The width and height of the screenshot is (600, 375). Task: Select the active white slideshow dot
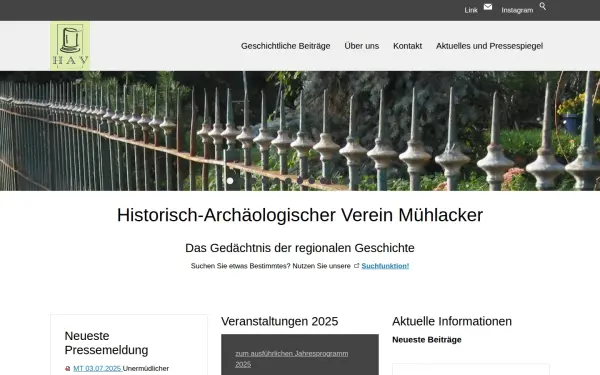[230, 181]
